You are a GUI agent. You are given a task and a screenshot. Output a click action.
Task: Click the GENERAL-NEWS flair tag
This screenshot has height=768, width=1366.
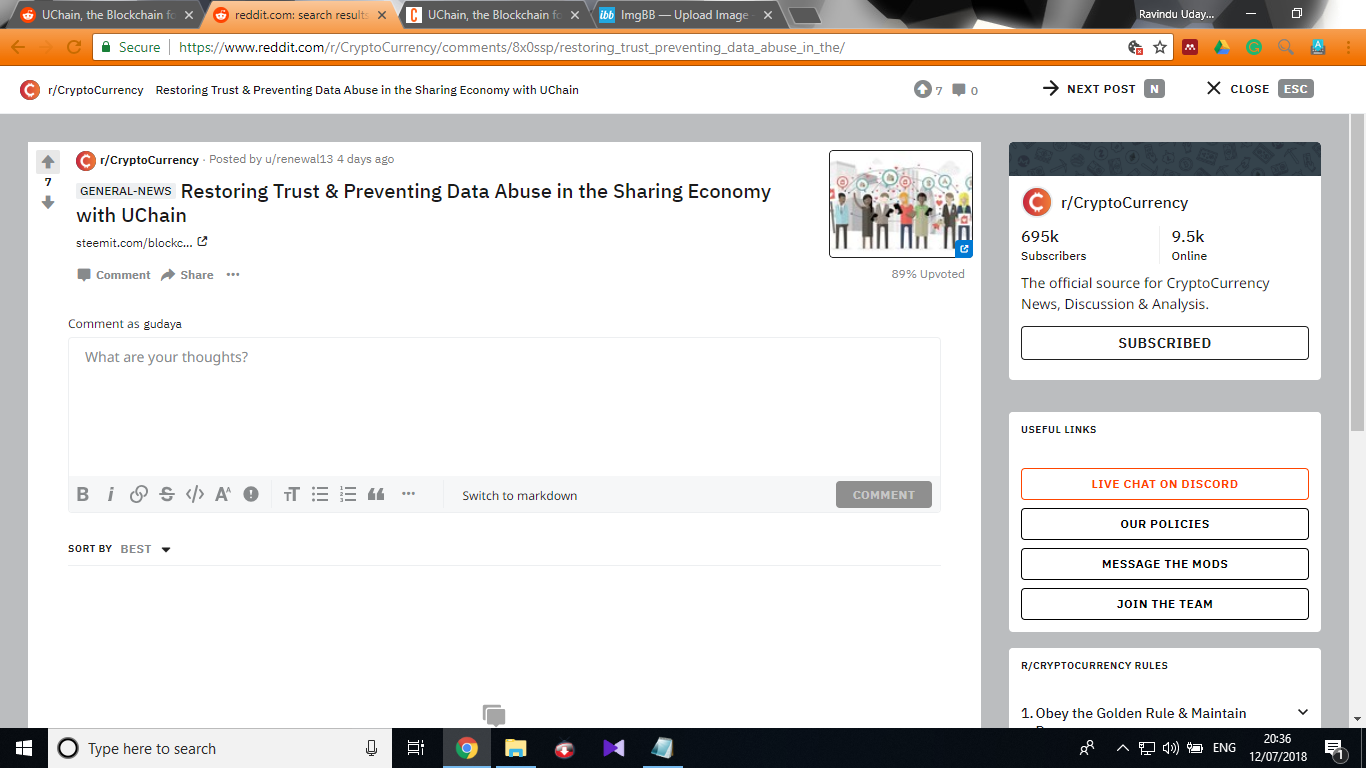click(125, 191)
